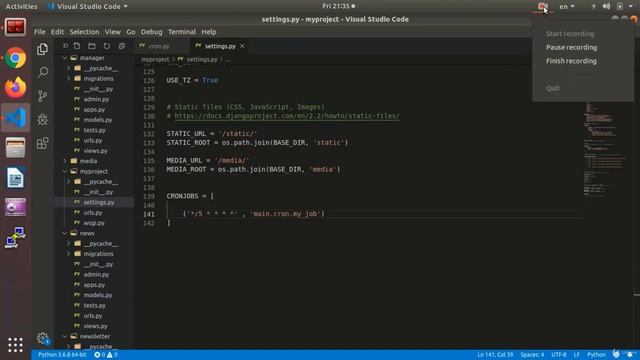Viewport: 640px width, 360px height.
Task: Click line number 139 in the gutter
Action: 149,196
